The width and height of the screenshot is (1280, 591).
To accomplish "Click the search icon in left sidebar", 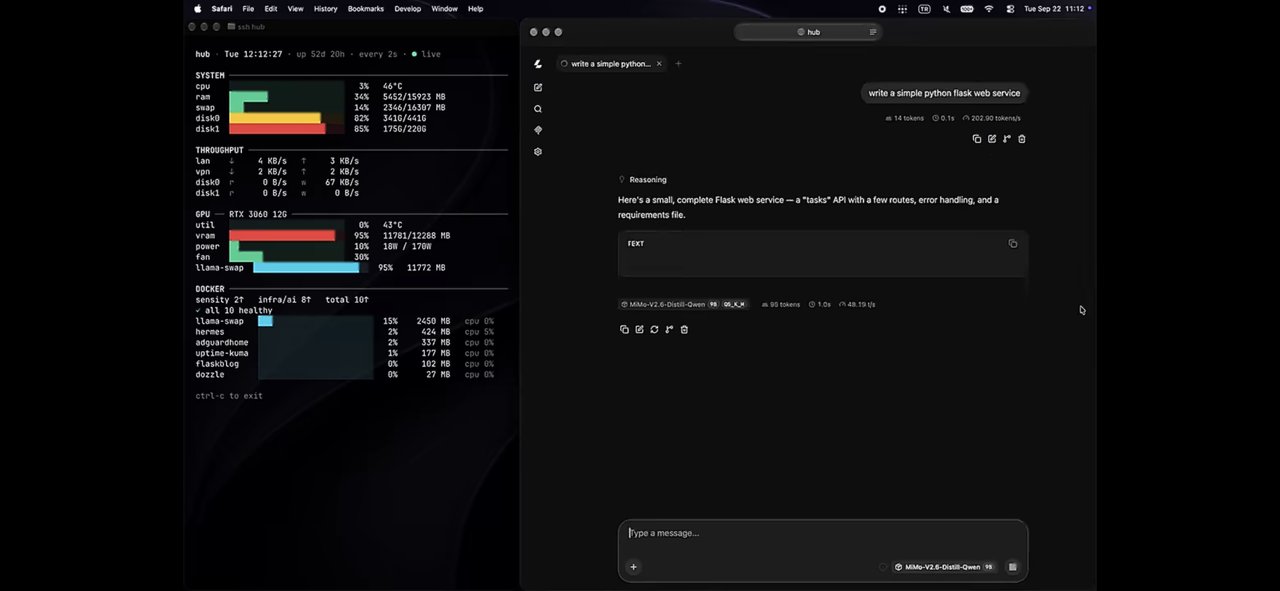I will (538, 109).
